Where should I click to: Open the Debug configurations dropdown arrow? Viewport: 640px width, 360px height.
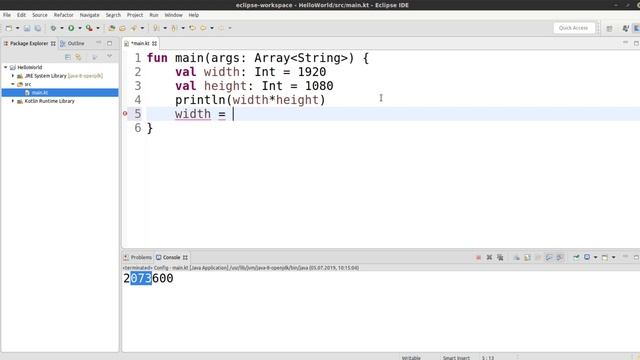(x=62, y=28)
